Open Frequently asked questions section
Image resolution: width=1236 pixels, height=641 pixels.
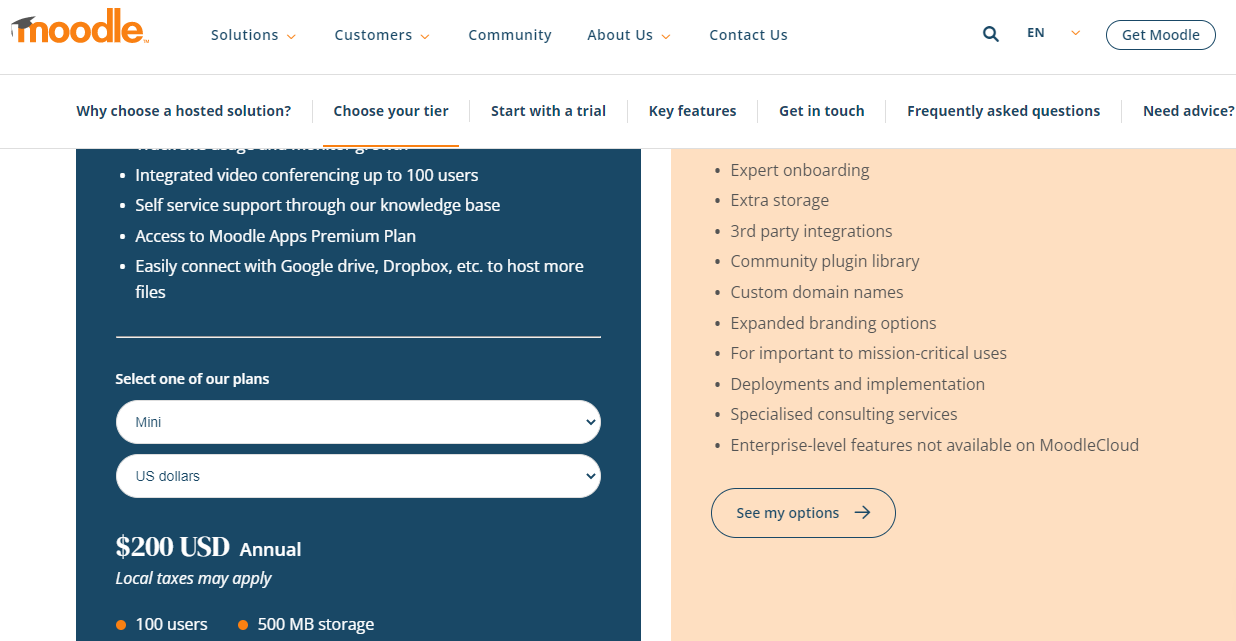click(1003, 111)
